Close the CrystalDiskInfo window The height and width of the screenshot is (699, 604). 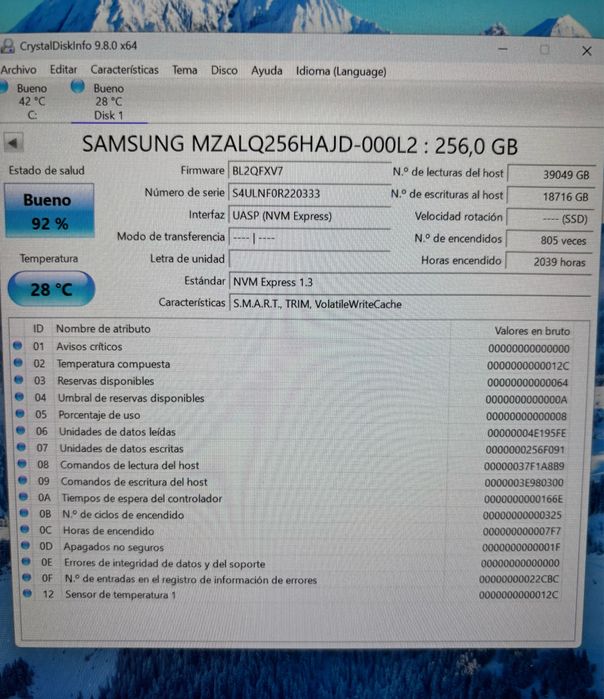(x=587, y=51)
